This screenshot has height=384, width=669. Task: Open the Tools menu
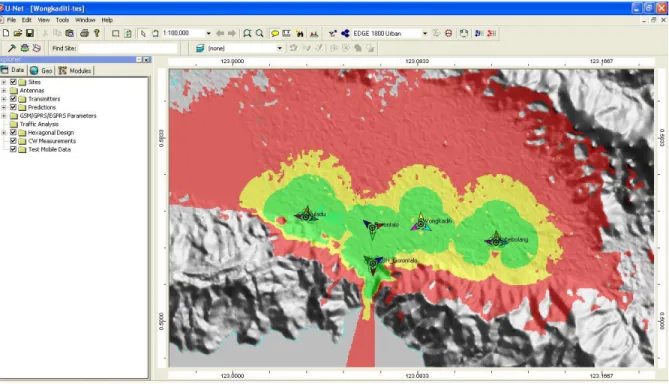[62, 20]
